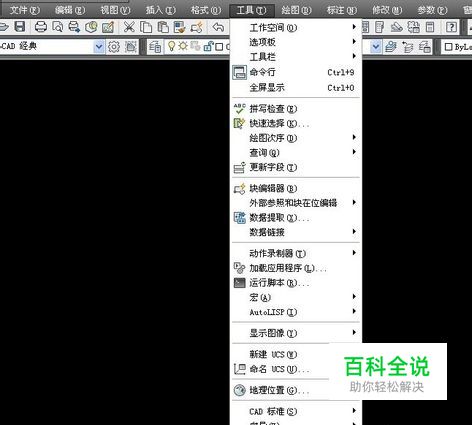Choose 块编辑器 from the Tools menu
Viewport: 472px width, 425px height.
click(x=296, y=189)
